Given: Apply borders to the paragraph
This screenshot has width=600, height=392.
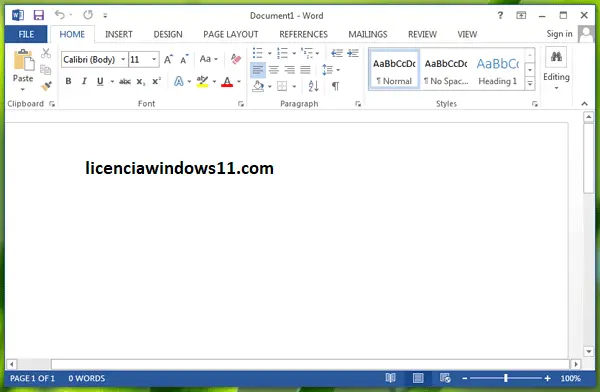Looking at the screenshot, I should [x=282, y=86].
